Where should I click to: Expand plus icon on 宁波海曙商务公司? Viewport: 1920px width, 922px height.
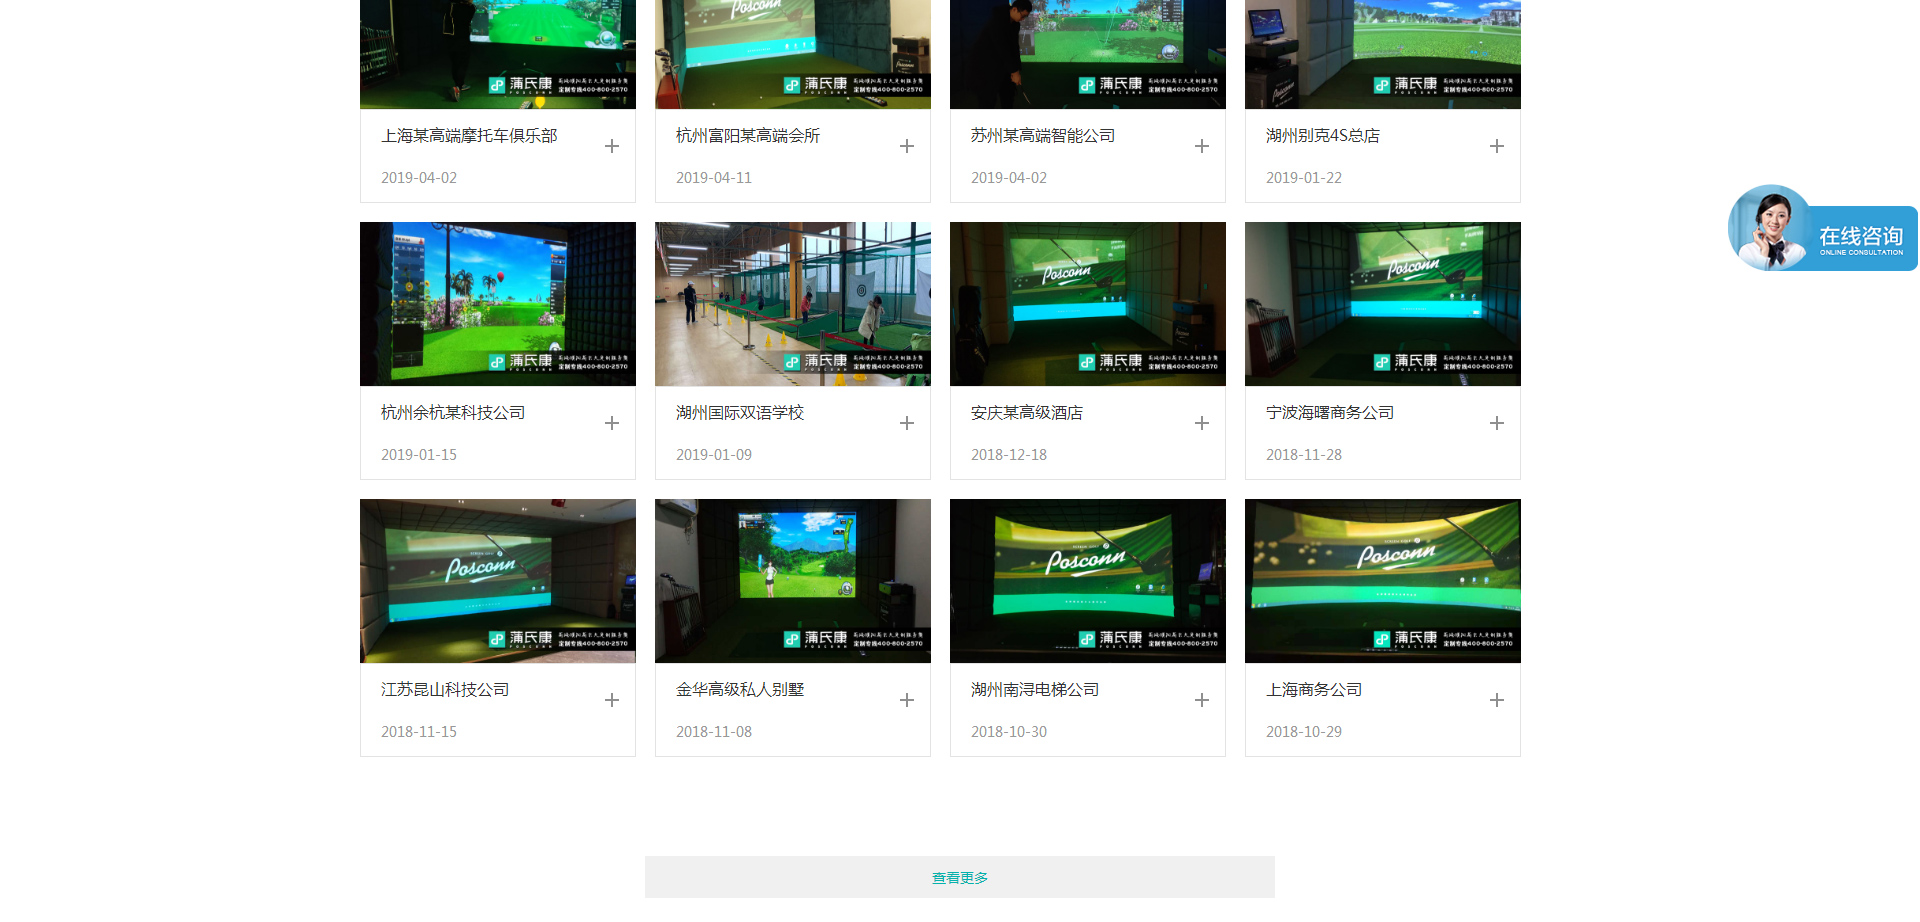point(1497,424)
